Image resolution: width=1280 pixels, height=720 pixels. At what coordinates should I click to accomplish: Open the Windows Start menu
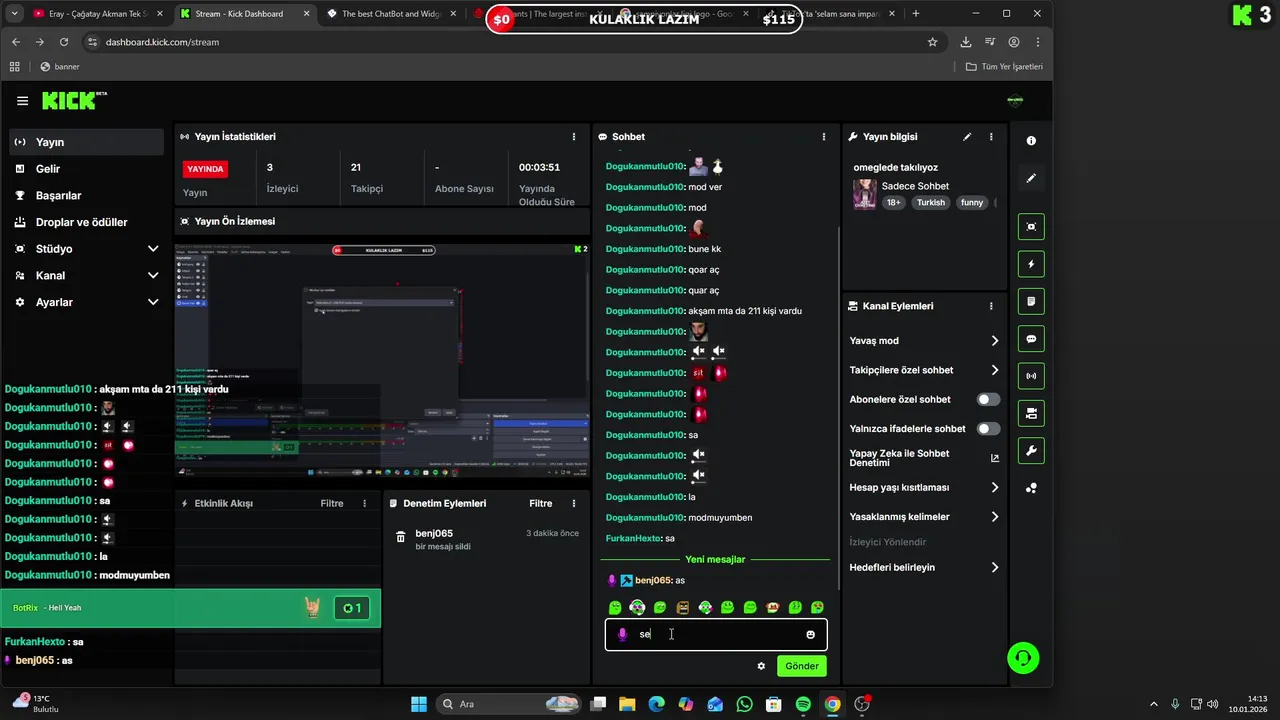(419, 704)
